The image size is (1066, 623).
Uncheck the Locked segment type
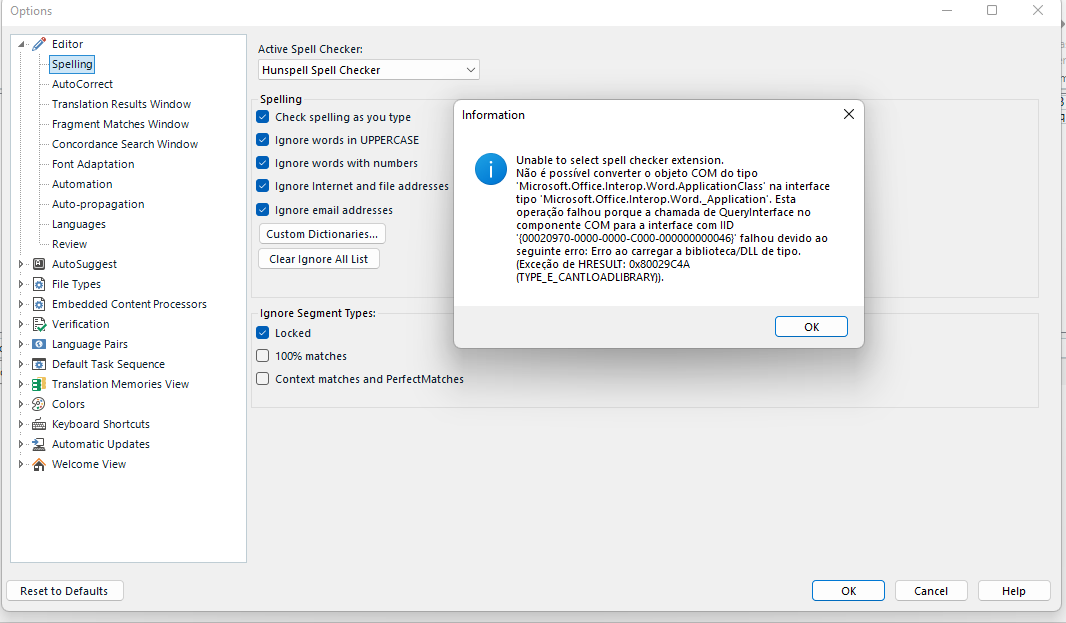tap(262, 333)
